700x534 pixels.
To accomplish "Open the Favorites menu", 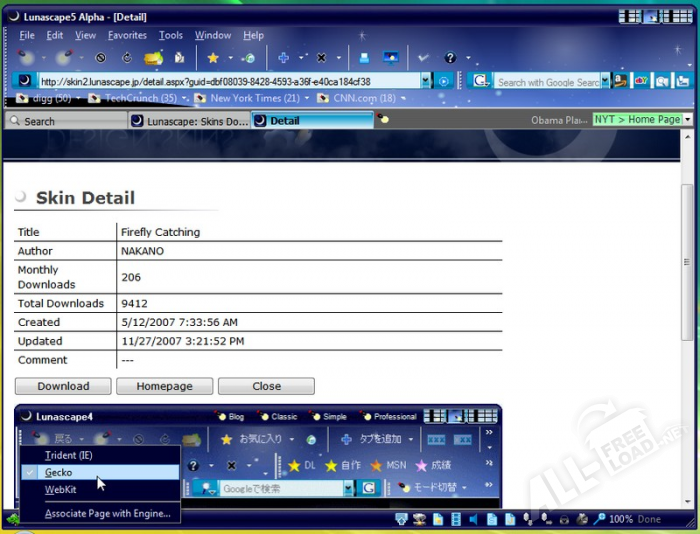I will point(127,35).
